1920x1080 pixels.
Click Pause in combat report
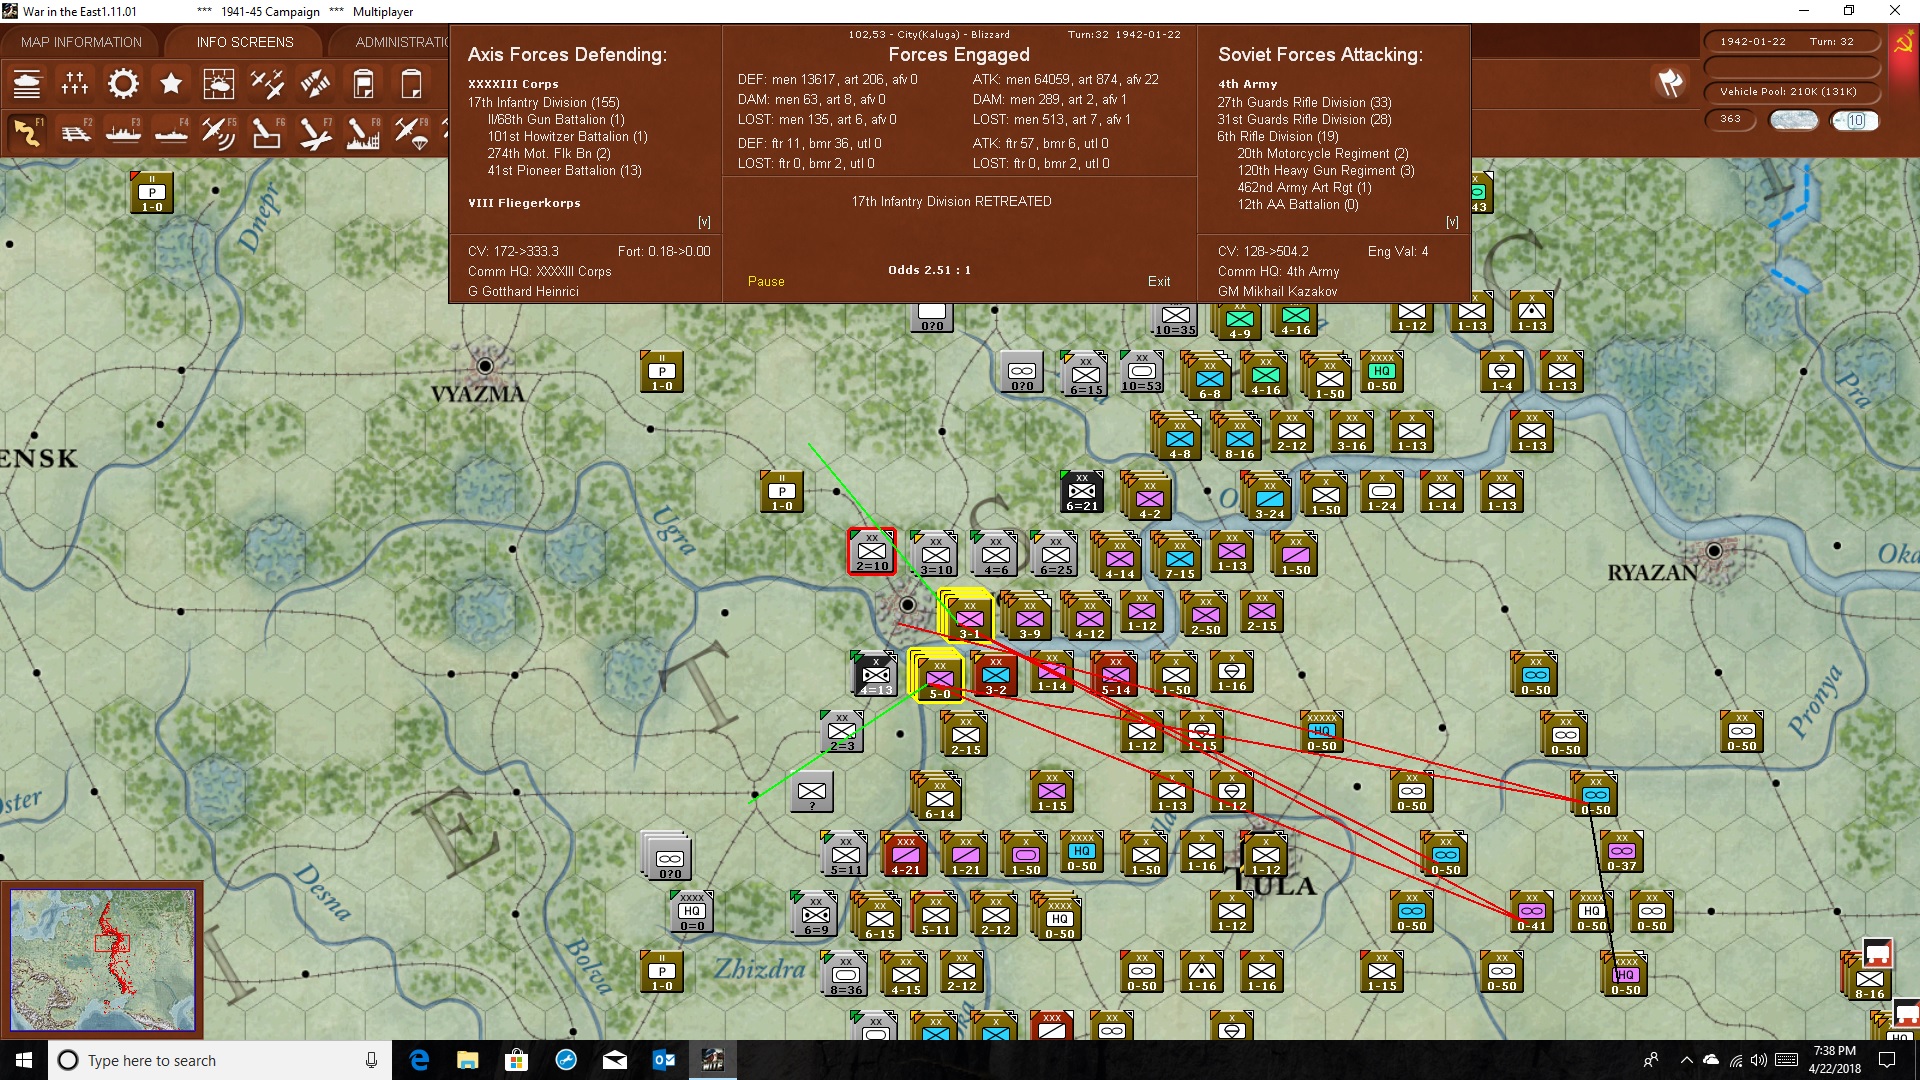[x=766, y=282]
